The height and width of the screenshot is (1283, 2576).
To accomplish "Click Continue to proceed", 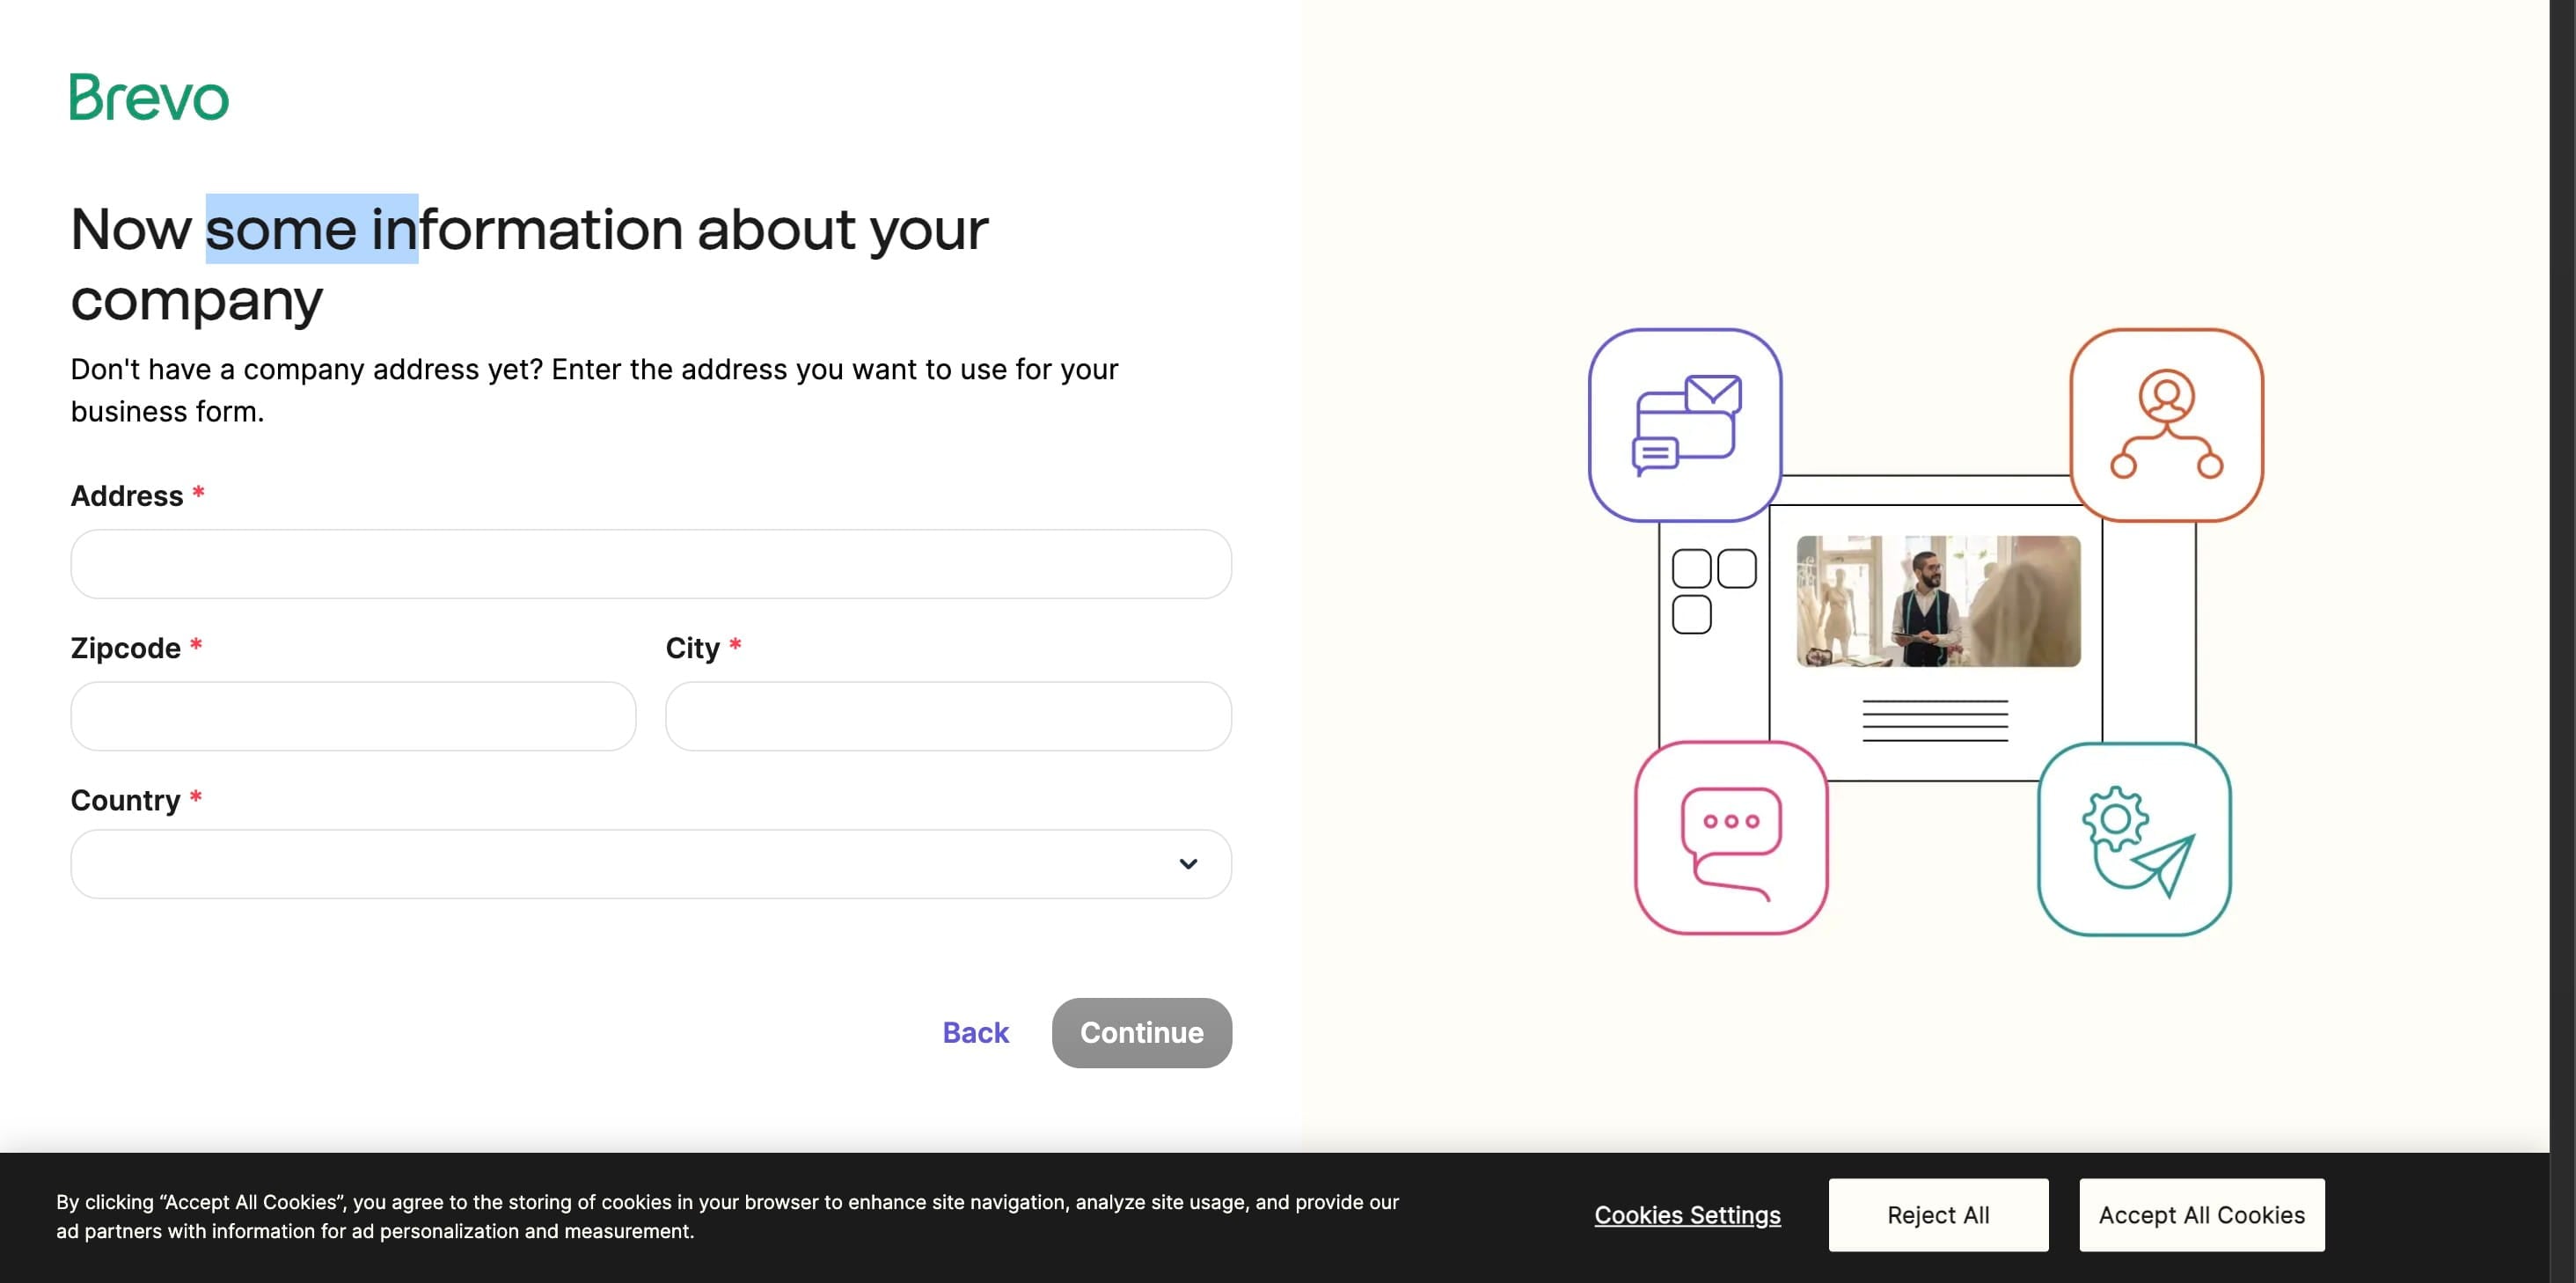I will pyautogui.click(x=1141, y=1033).
